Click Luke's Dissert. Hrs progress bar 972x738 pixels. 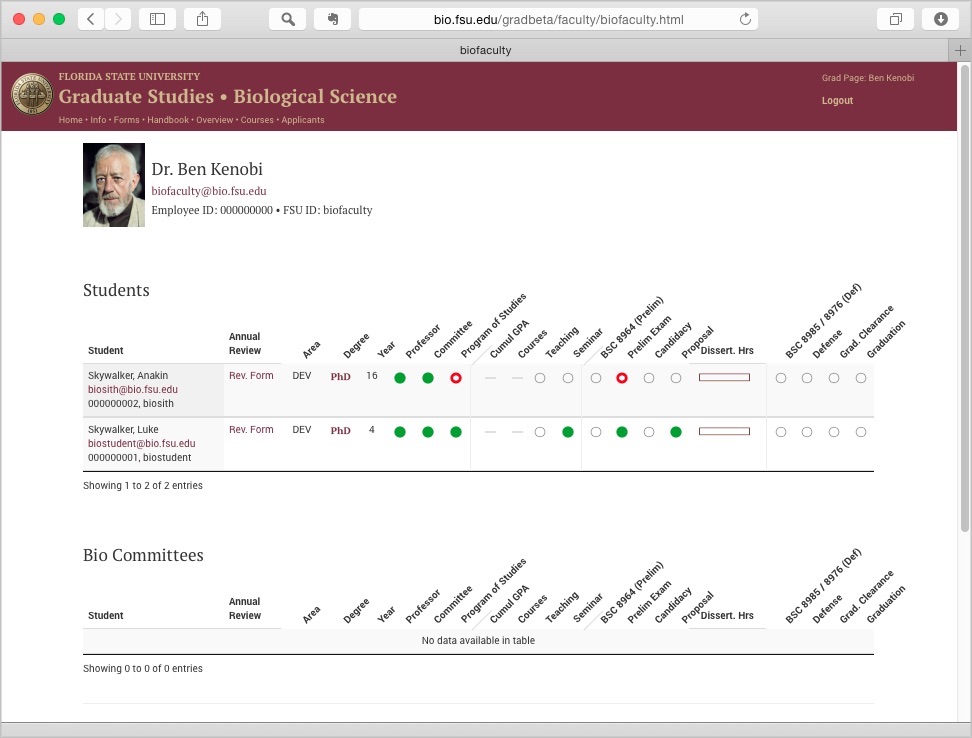point(724,429)
